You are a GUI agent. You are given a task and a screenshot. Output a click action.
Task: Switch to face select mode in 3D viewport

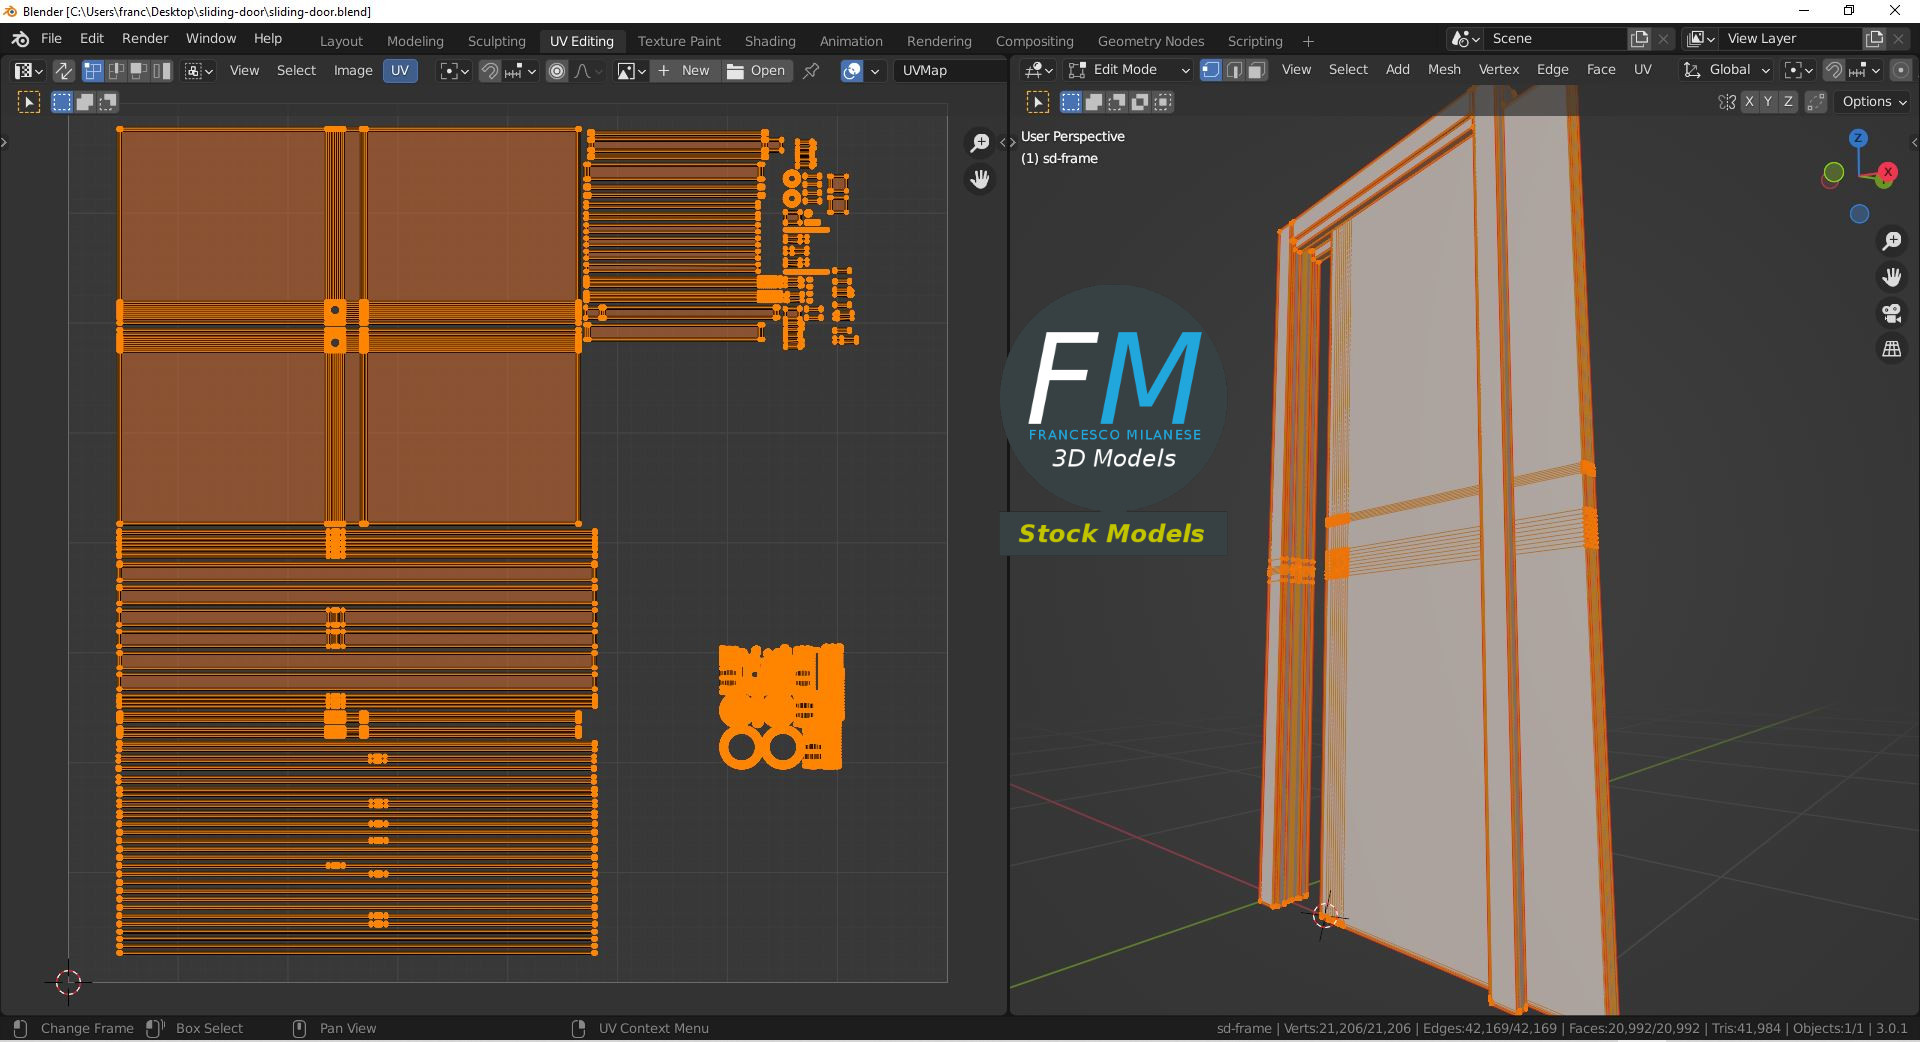1257,70
